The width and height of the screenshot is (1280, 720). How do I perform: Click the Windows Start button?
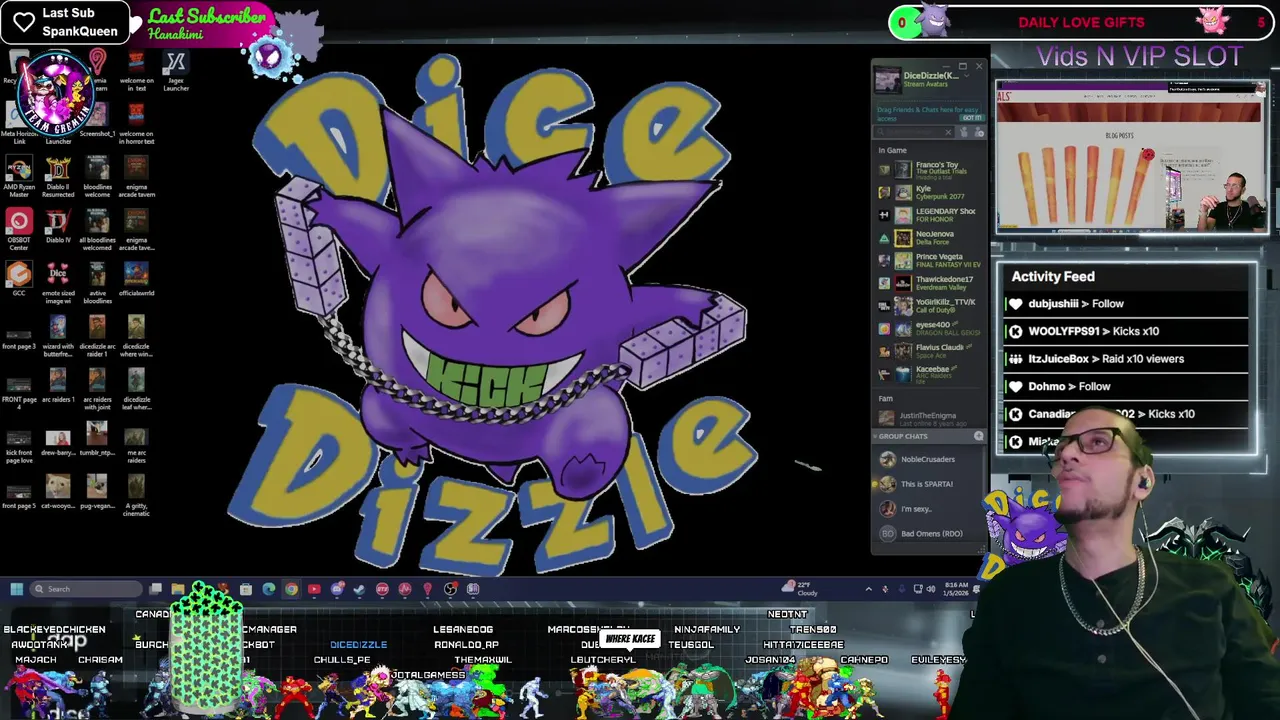click(16, 589)
